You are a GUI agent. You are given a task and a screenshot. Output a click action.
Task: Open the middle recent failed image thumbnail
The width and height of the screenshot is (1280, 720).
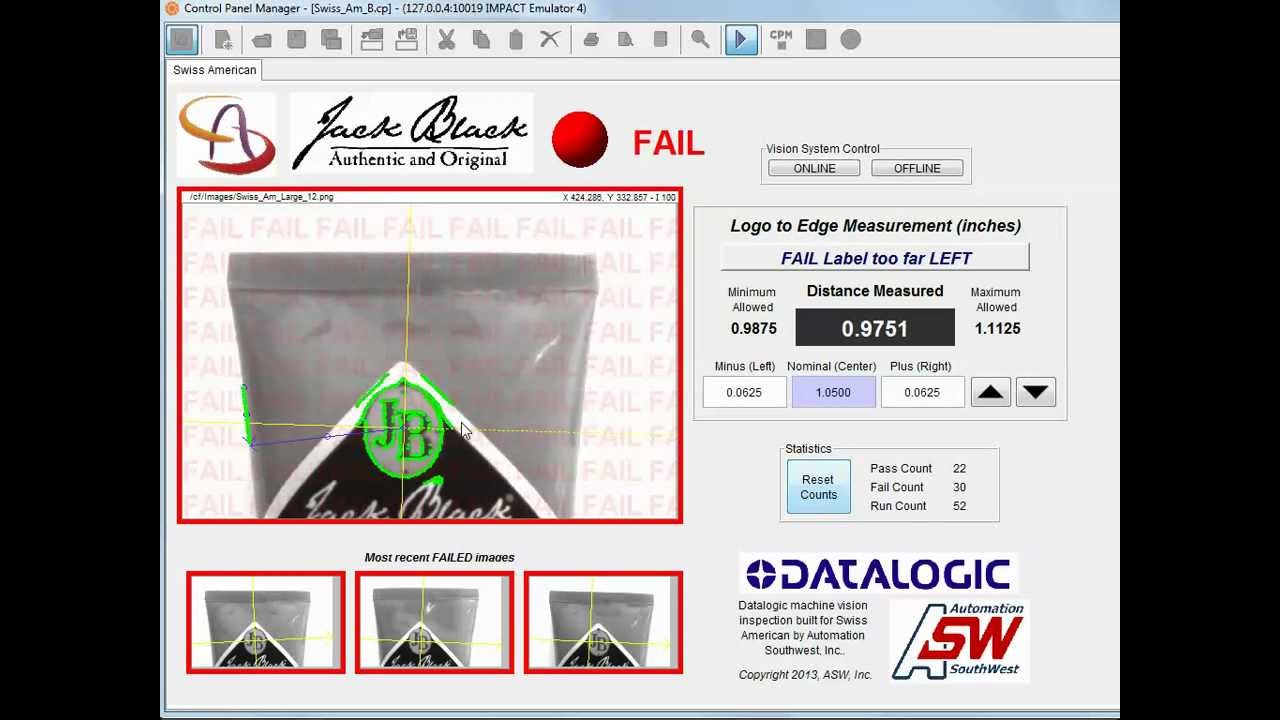[x=435, y=622]
